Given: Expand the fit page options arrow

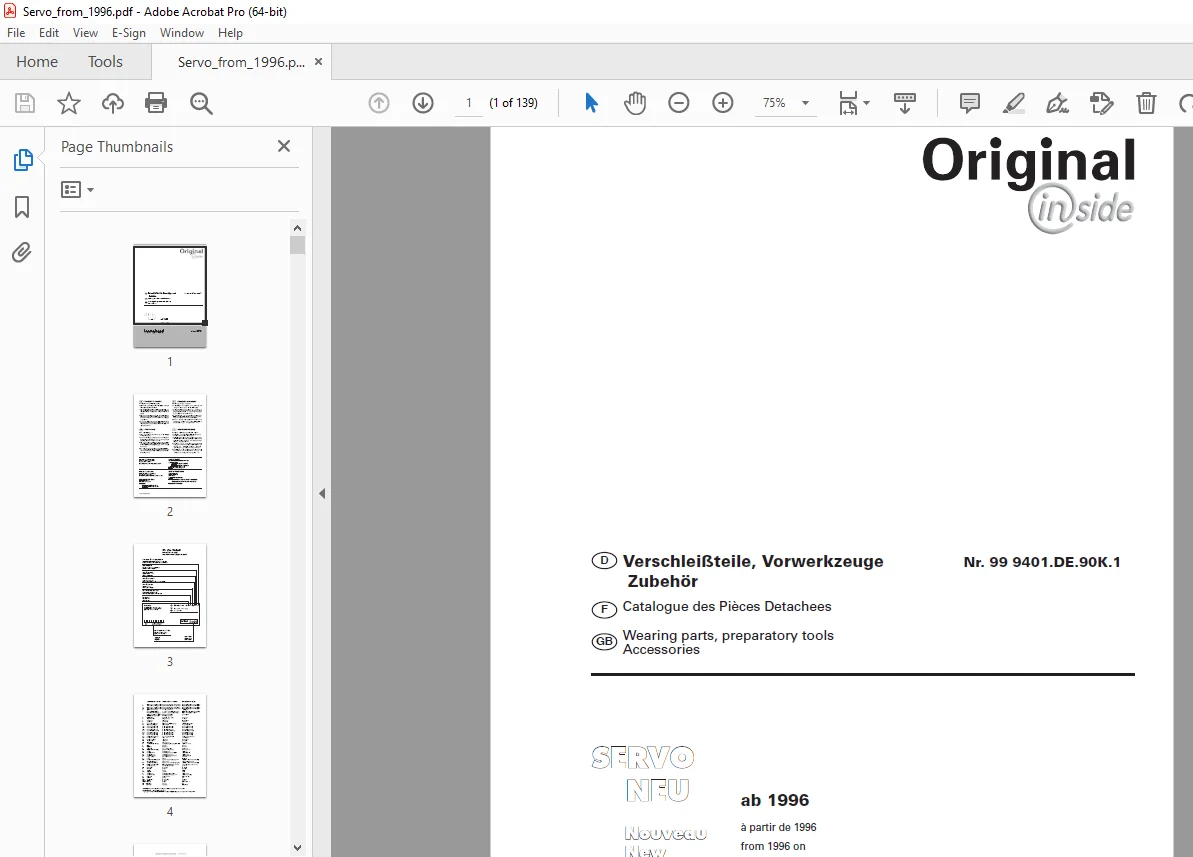Looking at the screenshot, I should tap(866, 103).
